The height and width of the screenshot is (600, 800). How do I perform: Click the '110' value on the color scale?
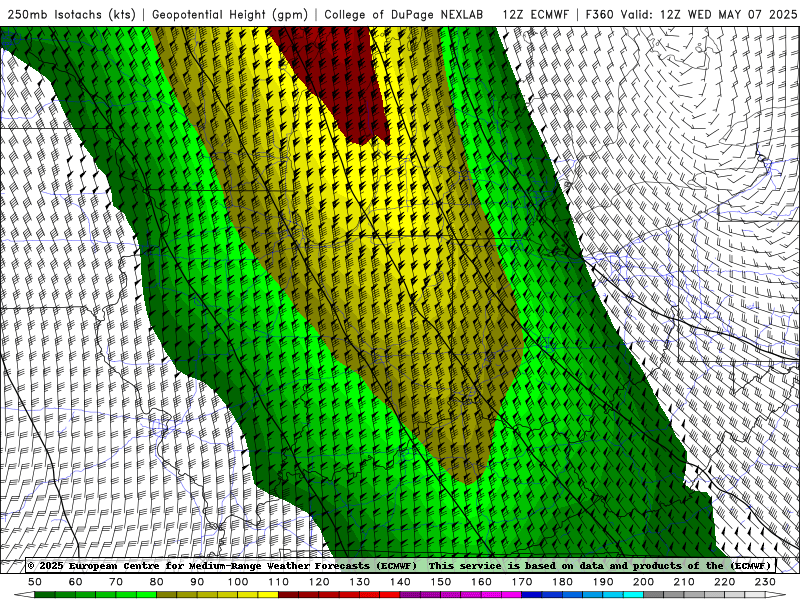(x=279, y=582)
